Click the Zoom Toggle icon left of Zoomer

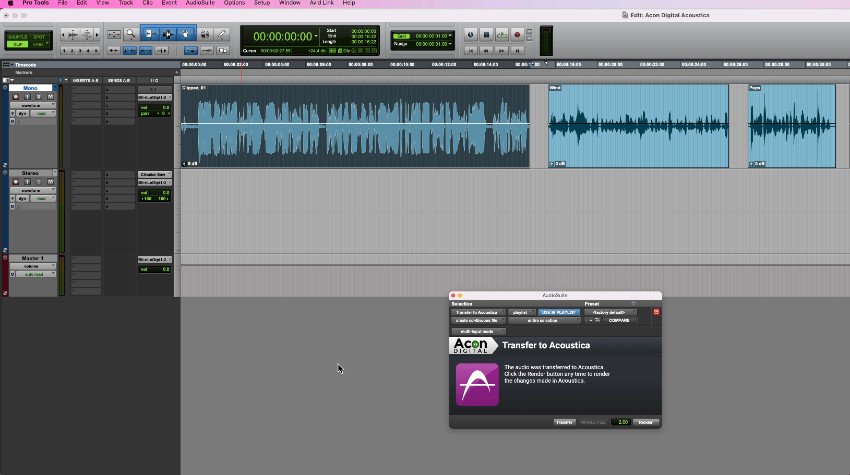114,35
